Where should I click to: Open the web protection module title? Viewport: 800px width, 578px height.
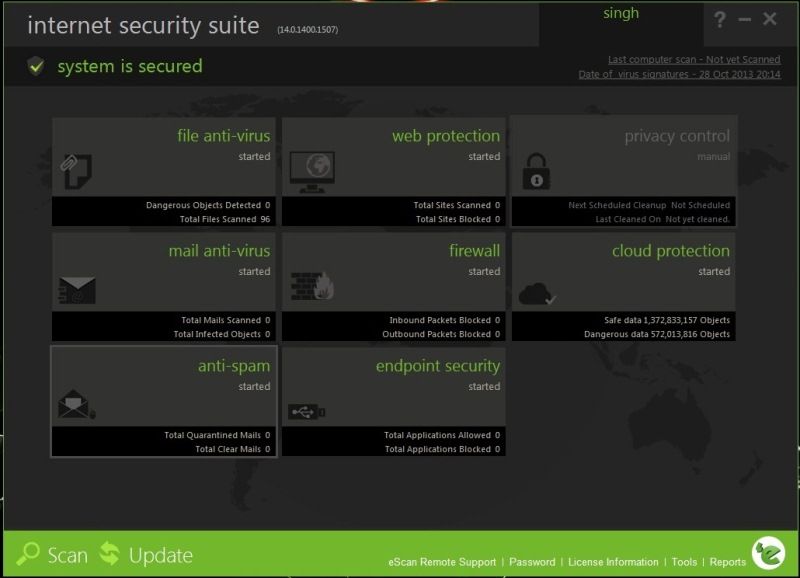coord(446,136)
